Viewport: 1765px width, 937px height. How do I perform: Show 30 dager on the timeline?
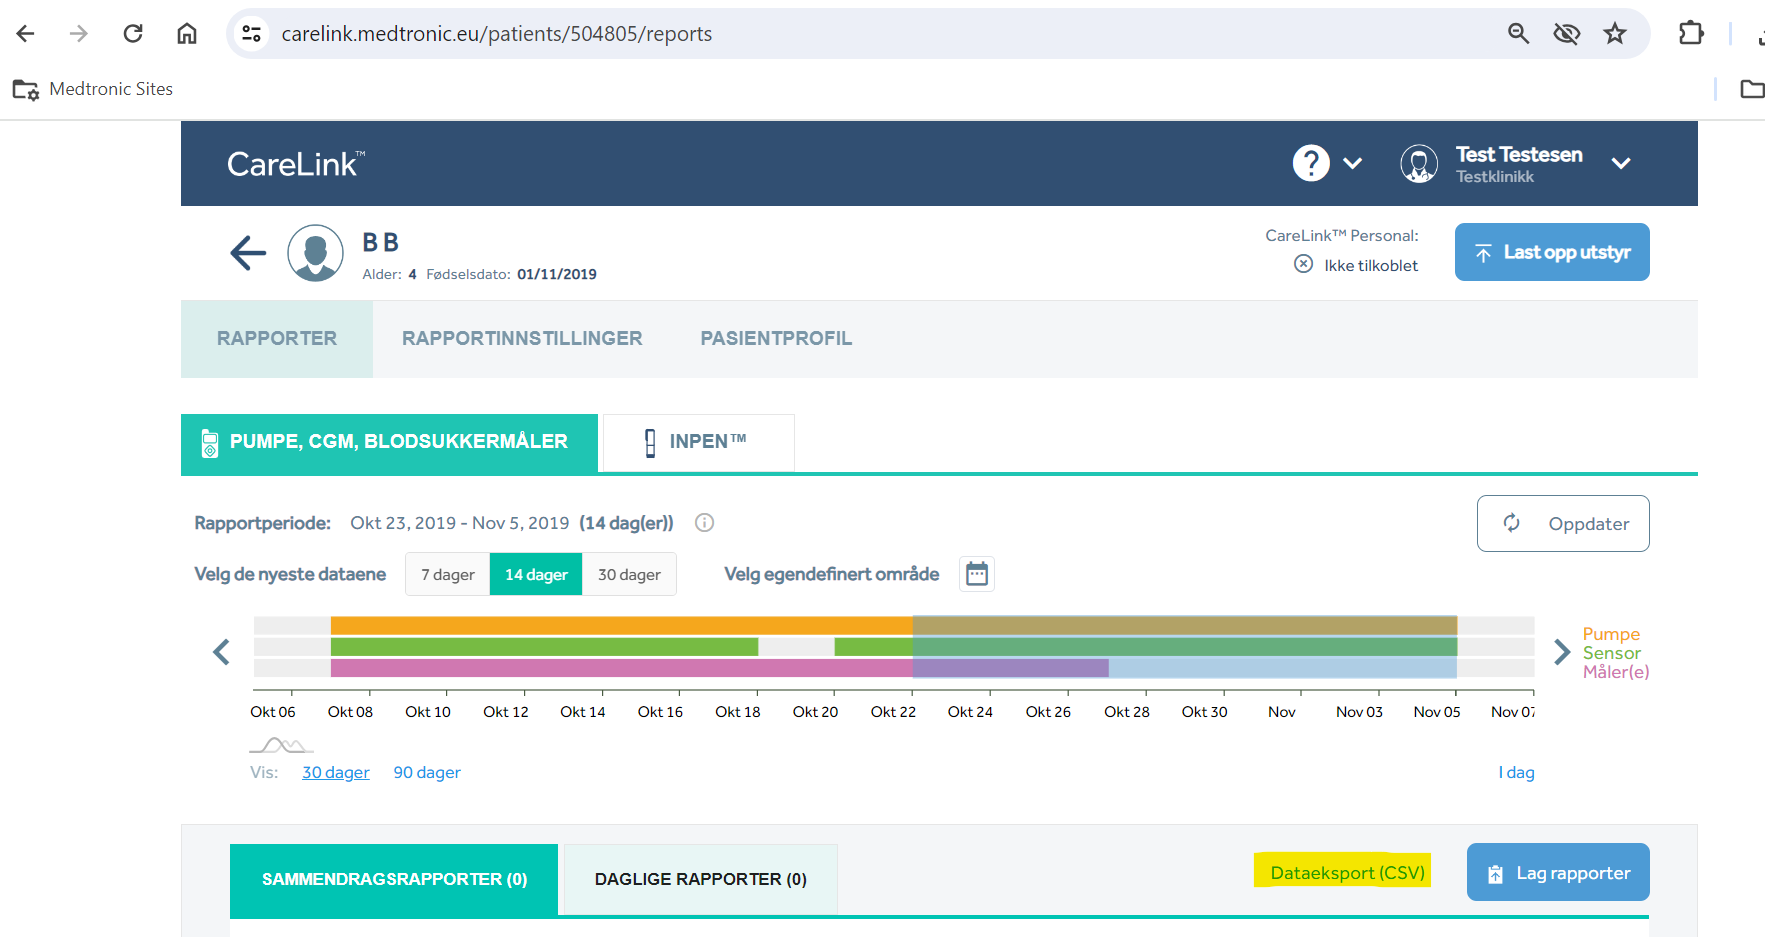pos(336,773)
